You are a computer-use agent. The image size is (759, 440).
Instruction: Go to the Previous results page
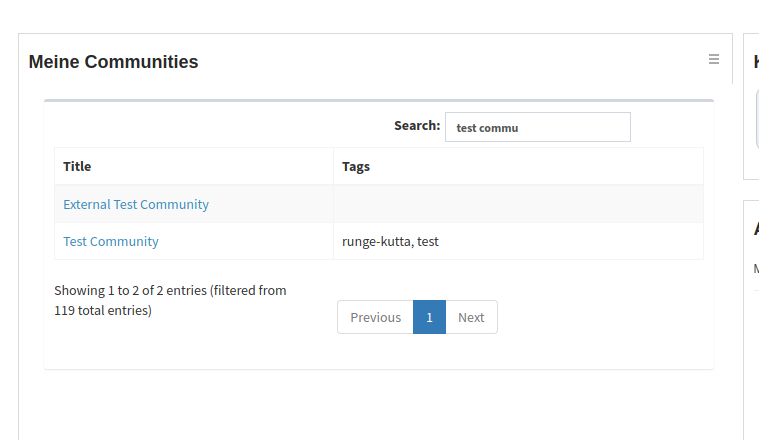[x=376, y=317]
